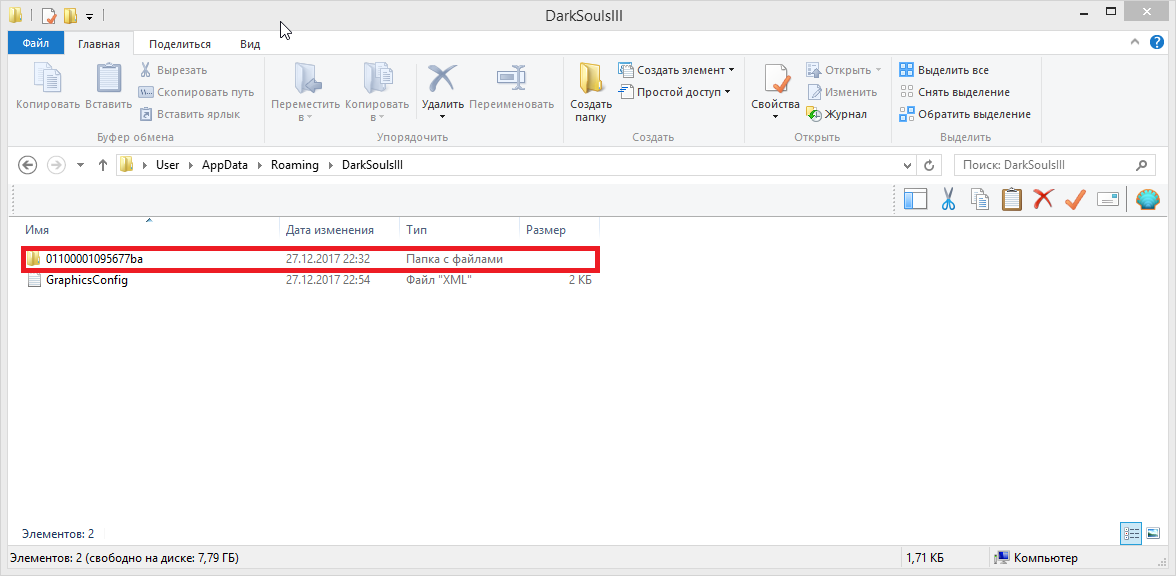Screen dimensions: 1176x576
Task: Open the Help question mark icon
Action: coord(1156,43)
